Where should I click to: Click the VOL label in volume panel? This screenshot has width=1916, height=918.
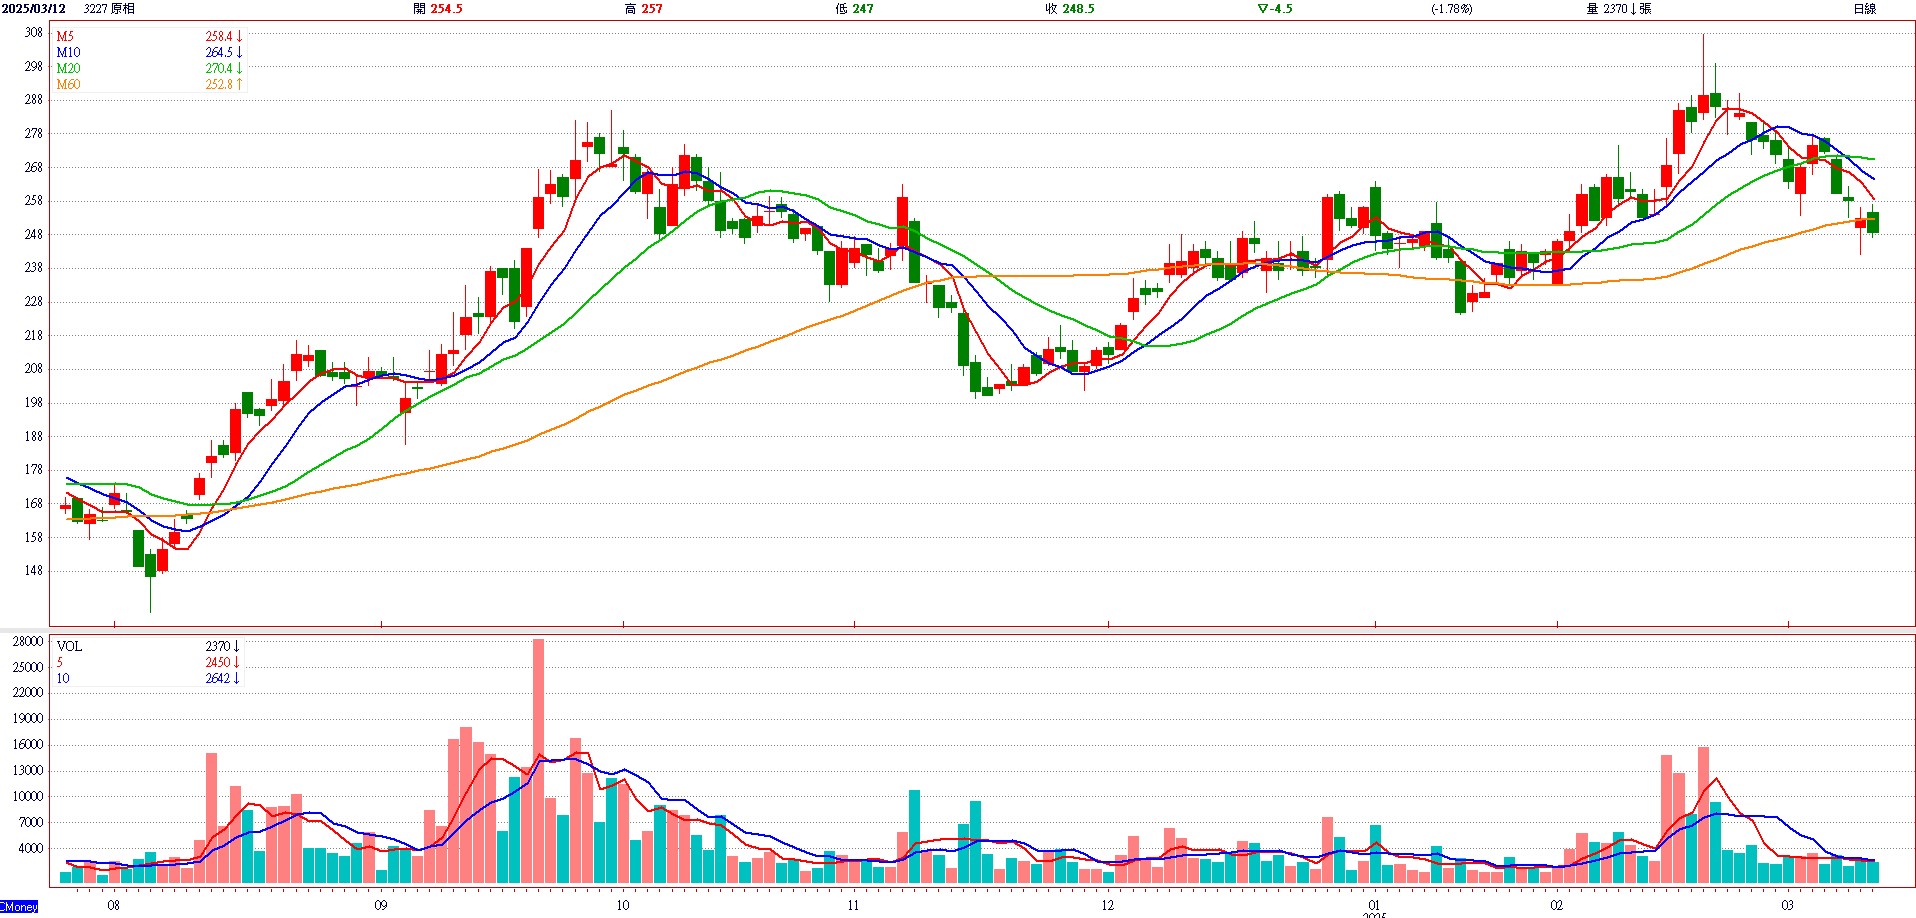pyautogui.click(x=69, y=647)
